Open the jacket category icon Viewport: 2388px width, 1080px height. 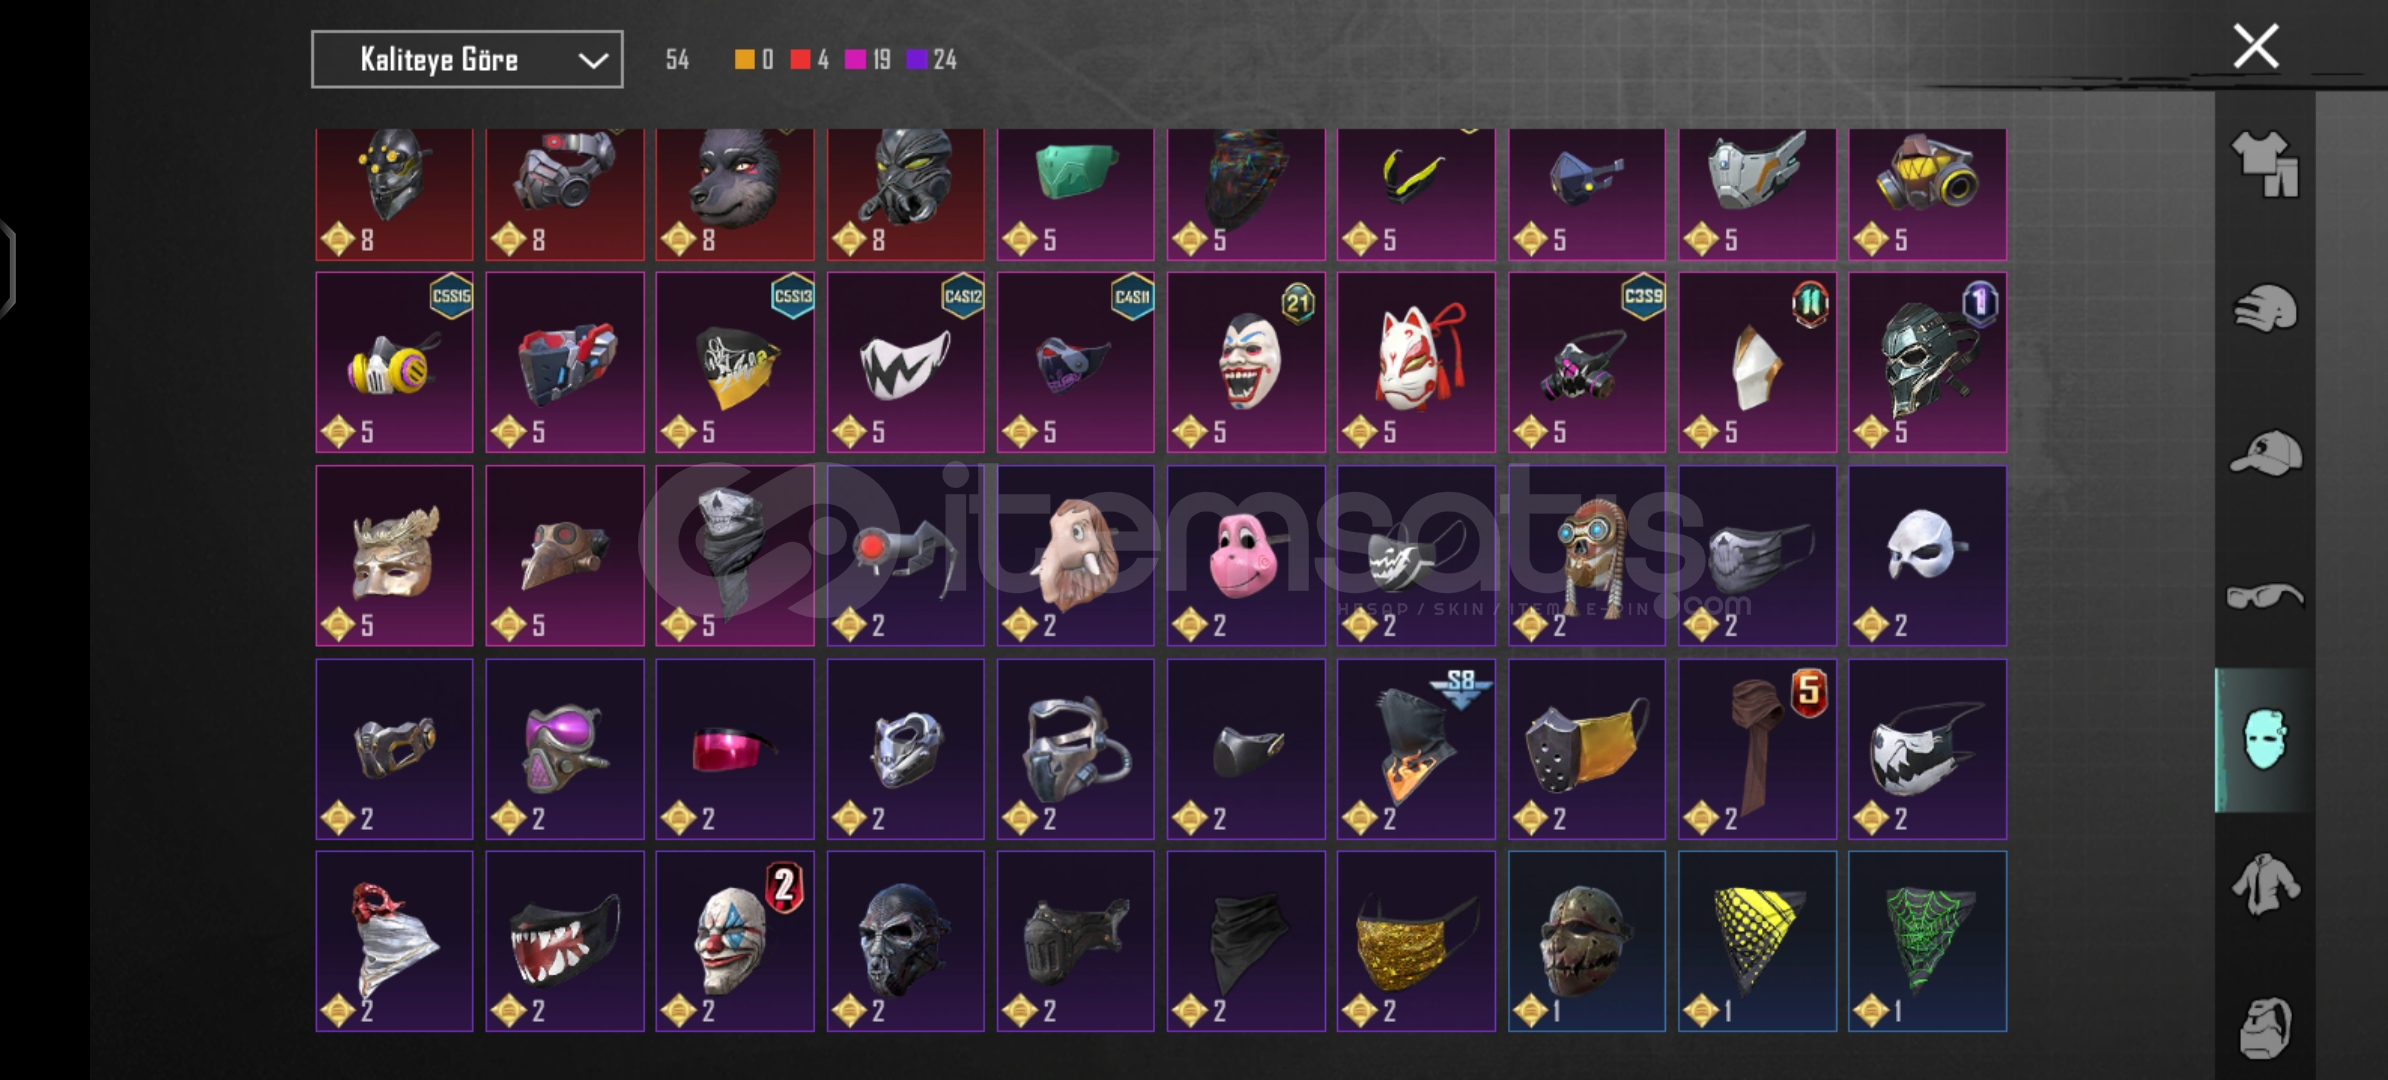click(2265, 884)
